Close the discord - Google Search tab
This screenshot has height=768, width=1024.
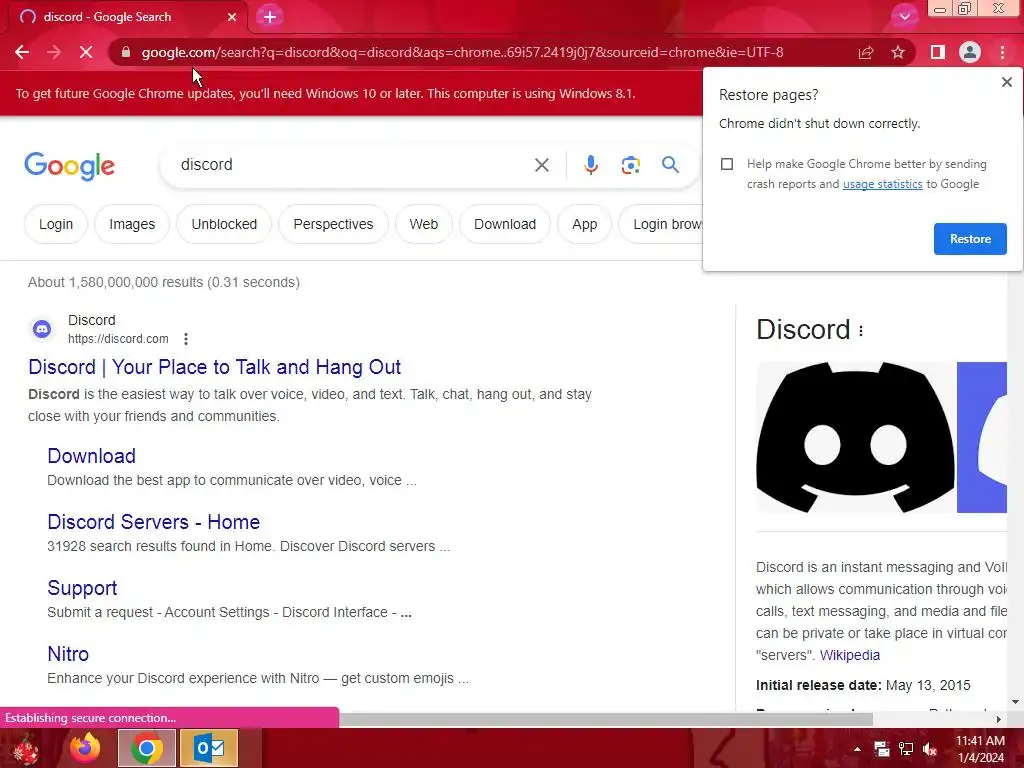pyautogui.click(x=232, y=17)
